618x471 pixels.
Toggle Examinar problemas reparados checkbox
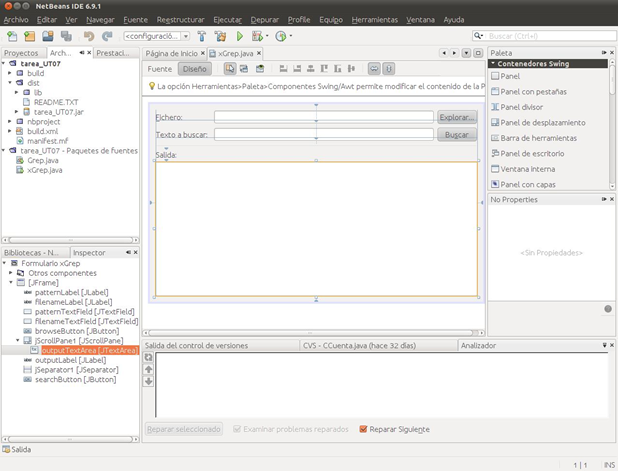click(237, 429)
